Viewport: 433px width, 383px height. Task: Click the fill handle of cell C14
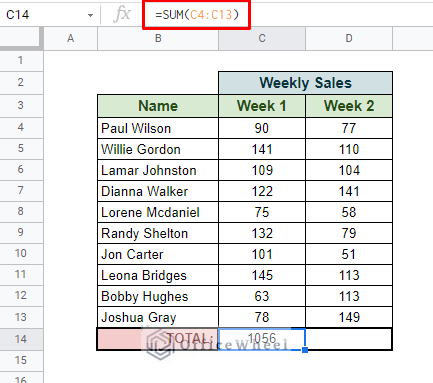[305, 350]
